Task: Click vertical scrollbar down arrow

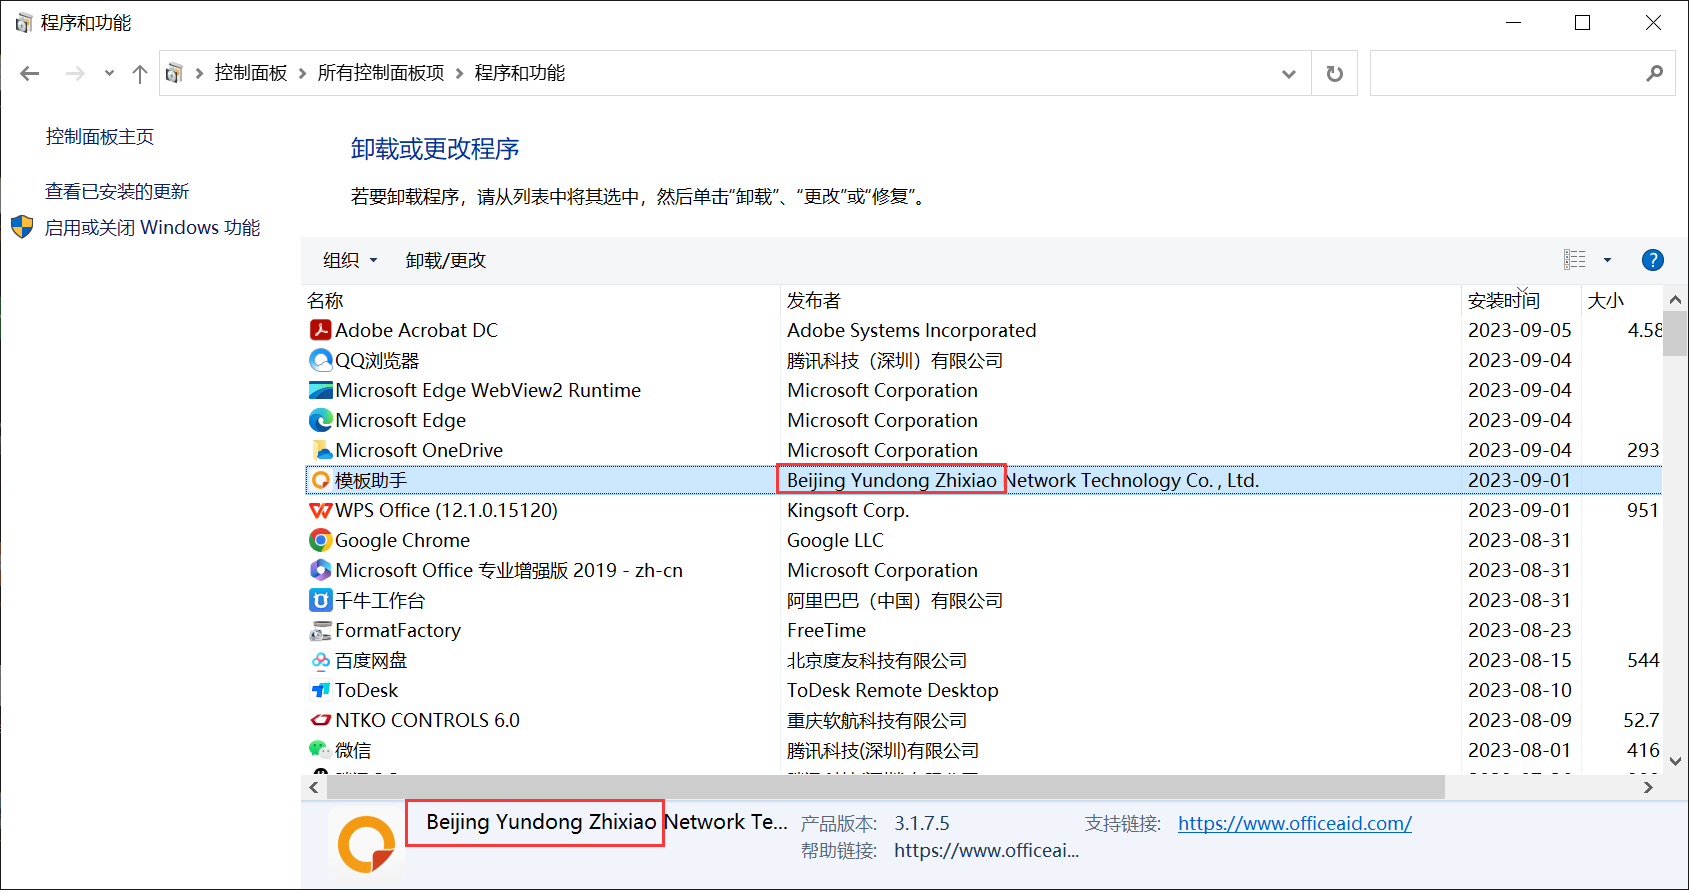Action: [x=1675, y=761]
